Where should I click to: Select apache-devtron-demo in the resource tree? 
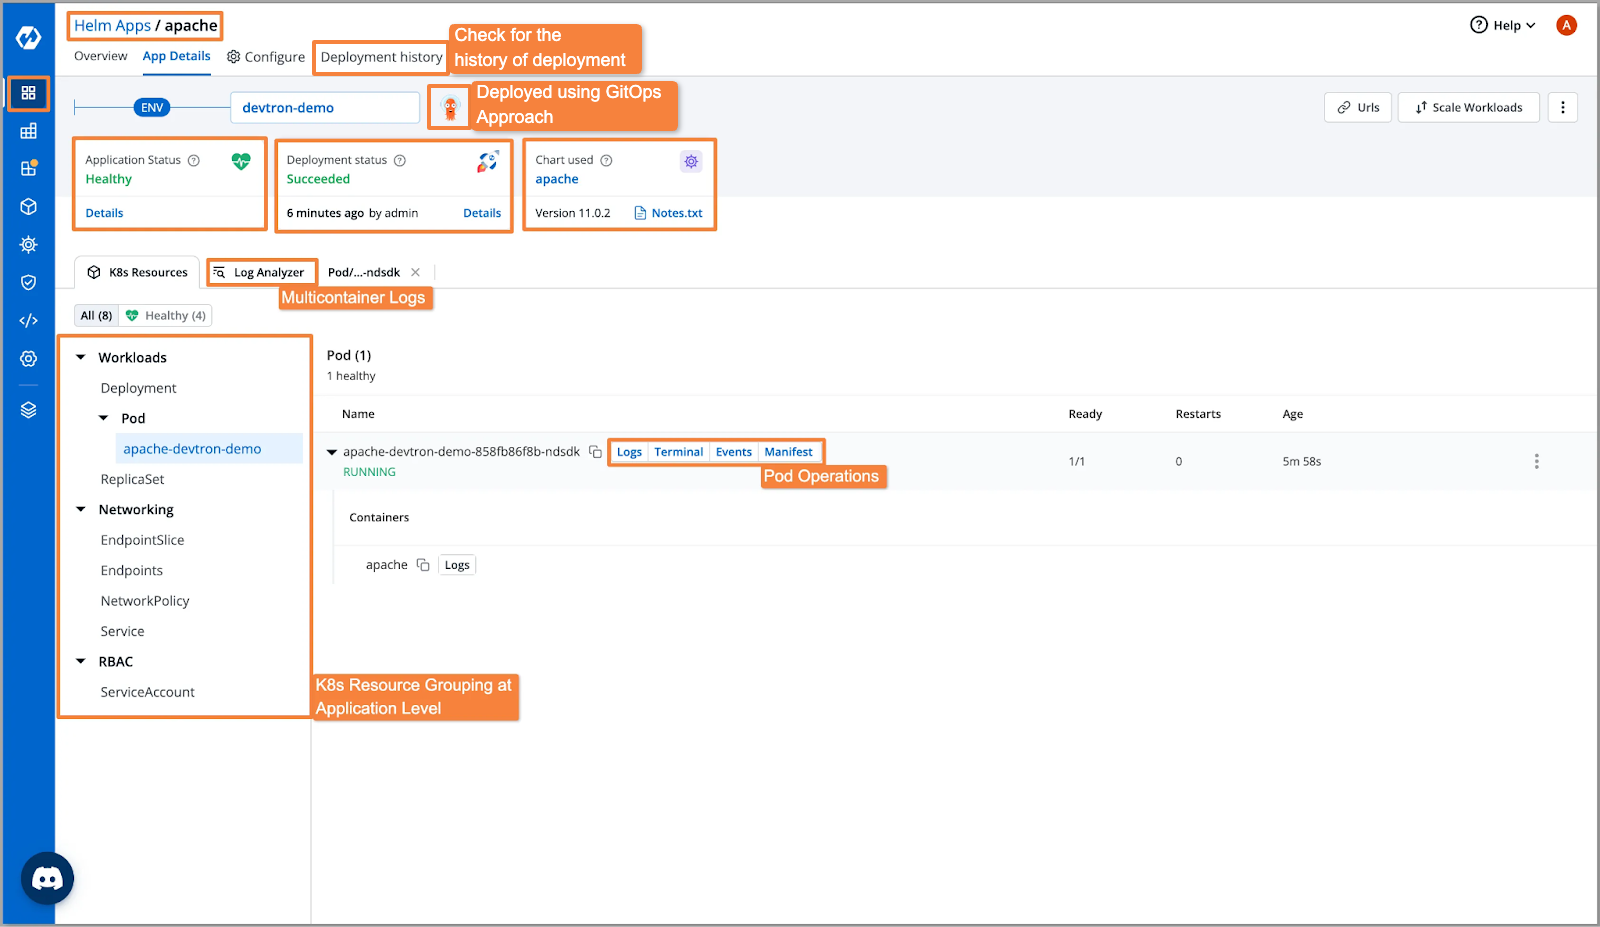pos(209,449)
